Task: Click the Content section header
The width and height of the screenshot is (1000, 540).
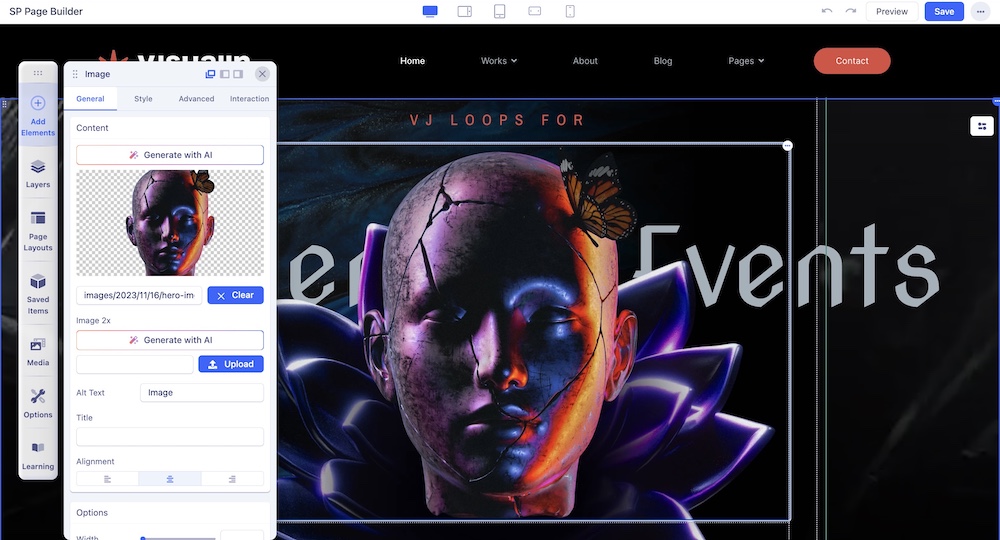Action: pos(92,128)
